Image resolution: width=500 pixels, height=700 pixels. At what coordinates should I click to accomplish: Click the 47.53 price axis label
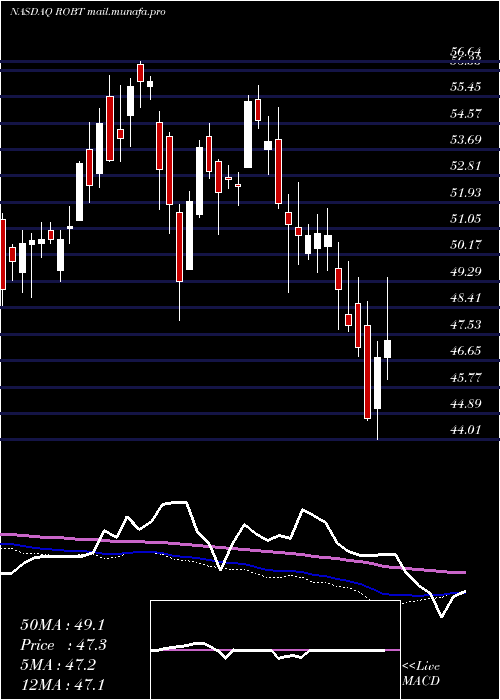465,325
